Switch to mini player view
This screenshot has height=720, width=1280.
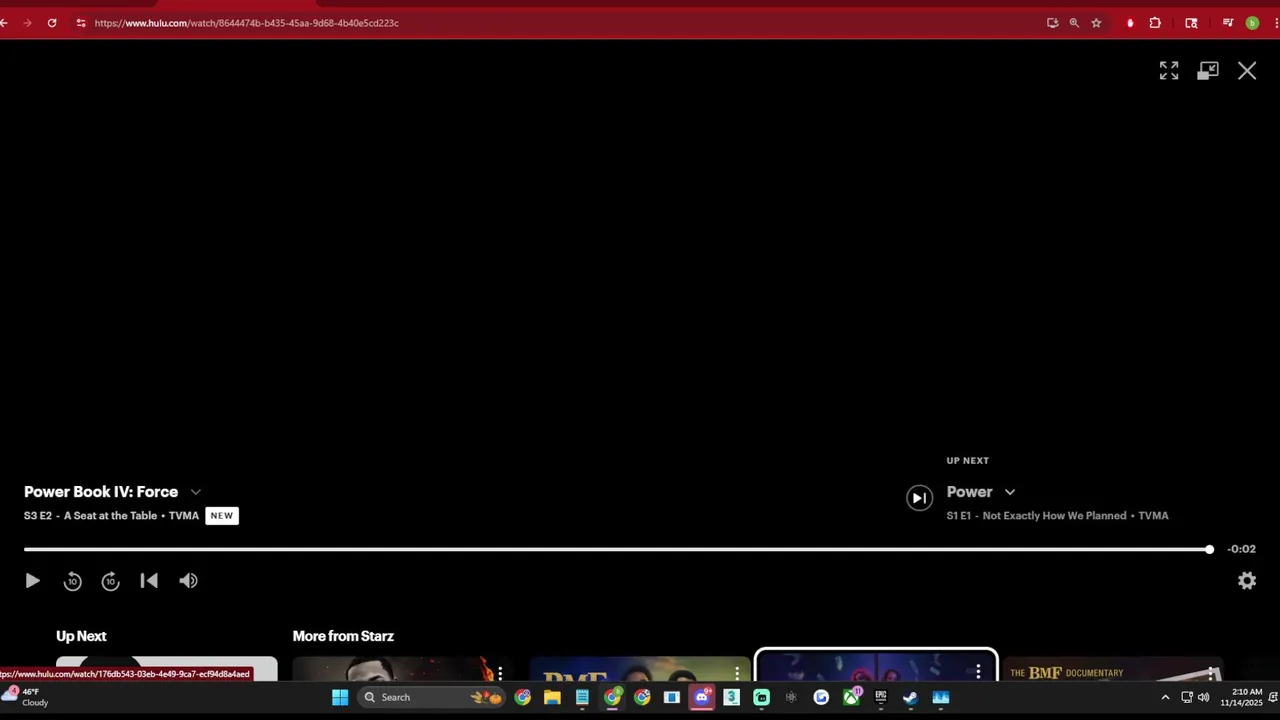tap(1208, 71)
